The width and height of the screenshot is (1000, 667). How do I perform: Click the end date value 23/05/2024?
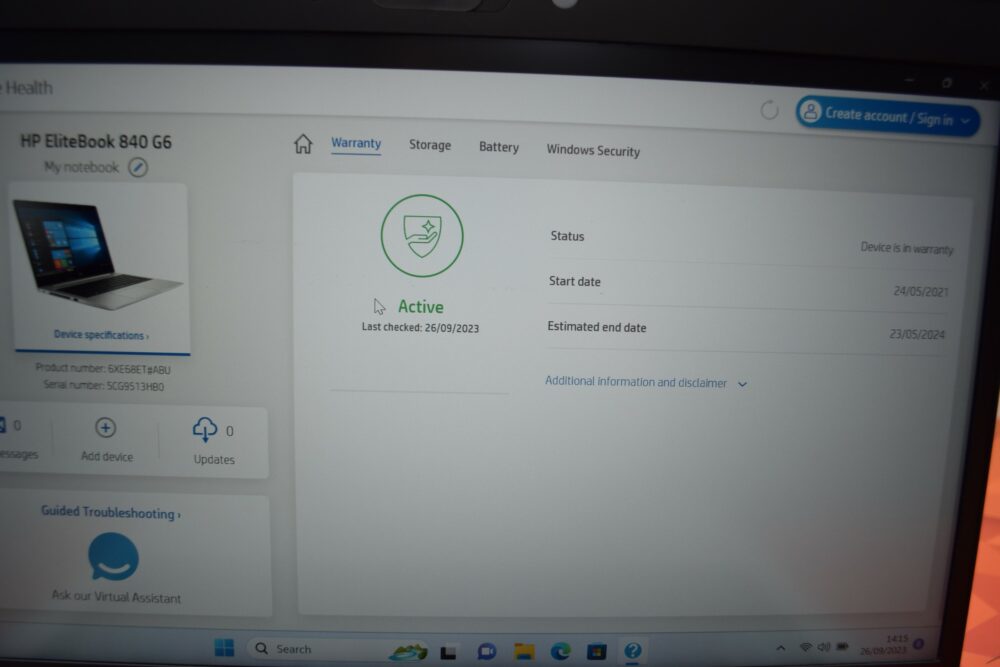[917, 334]
